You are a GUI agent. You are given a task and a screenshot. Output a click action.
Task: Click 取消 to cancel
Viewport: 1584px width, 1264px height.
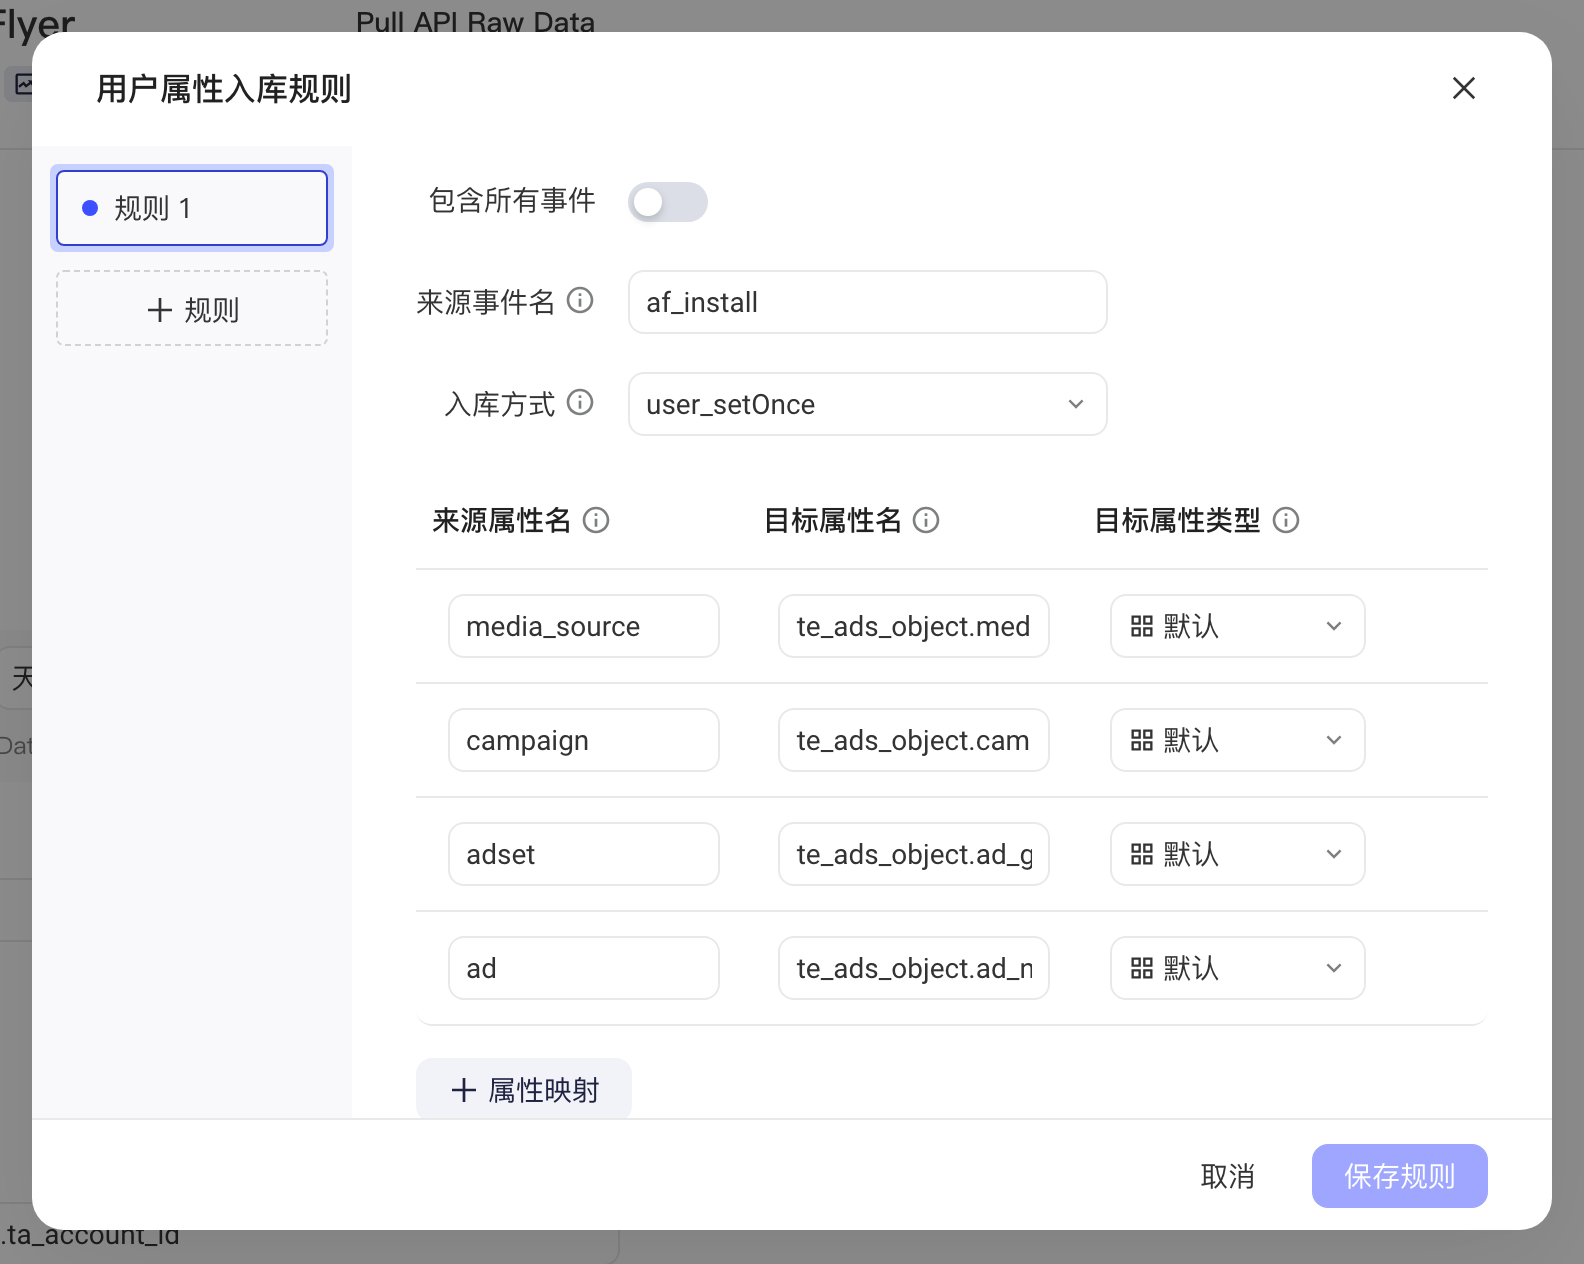(x=1228, y=1176)
